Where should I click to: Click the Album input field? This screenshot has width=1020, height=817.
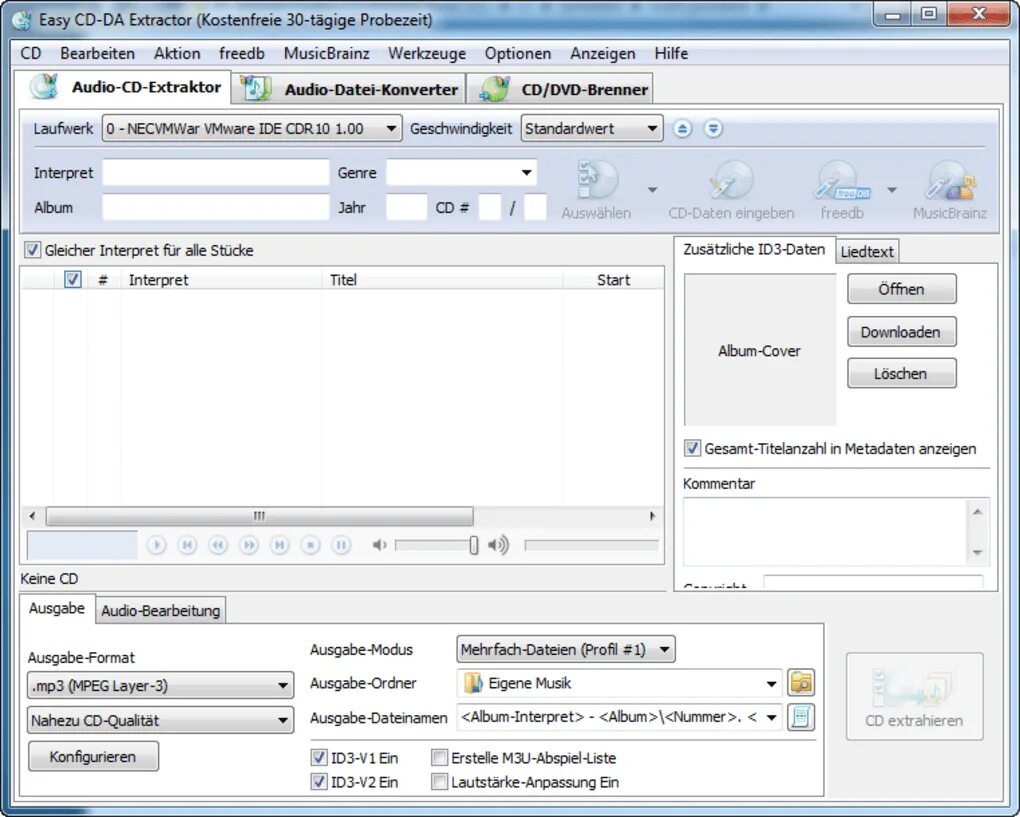click(215, 208)
